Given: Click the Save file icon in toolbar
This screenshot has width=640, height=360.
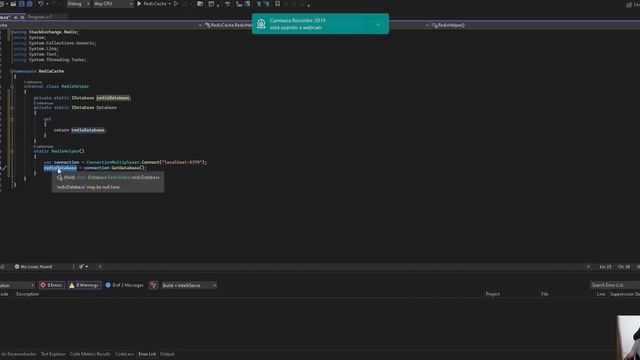Looking at the screenshot, I should 22,4.
